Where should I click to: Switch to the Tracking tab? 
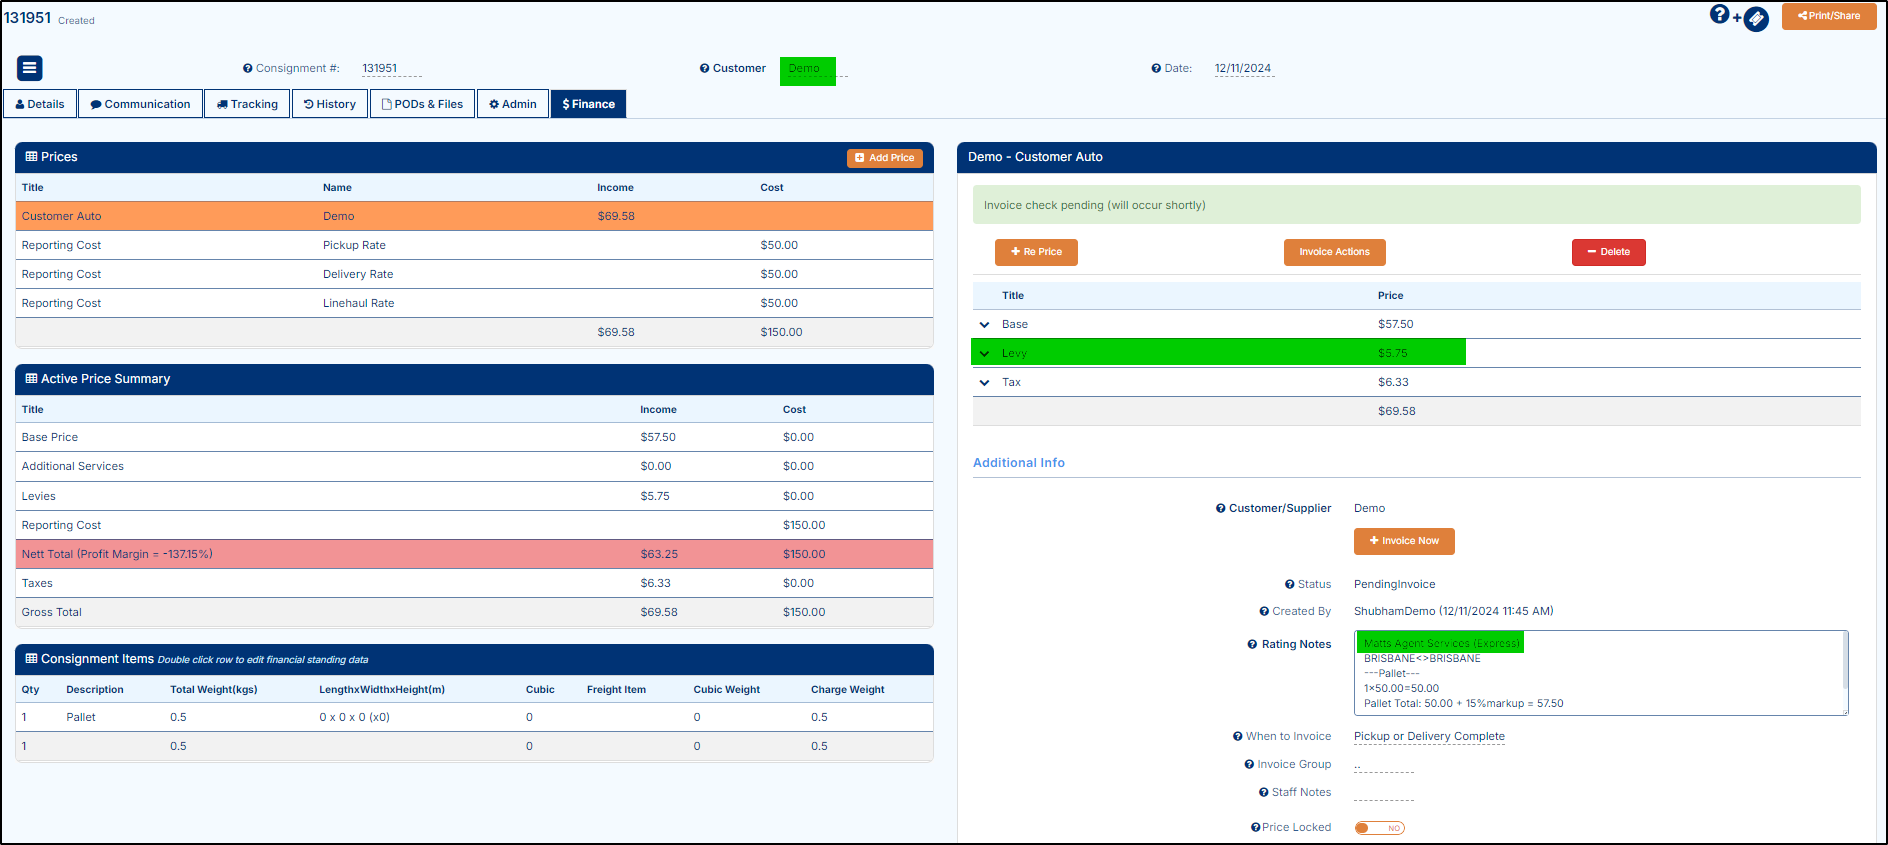click(x=247, y=104)
